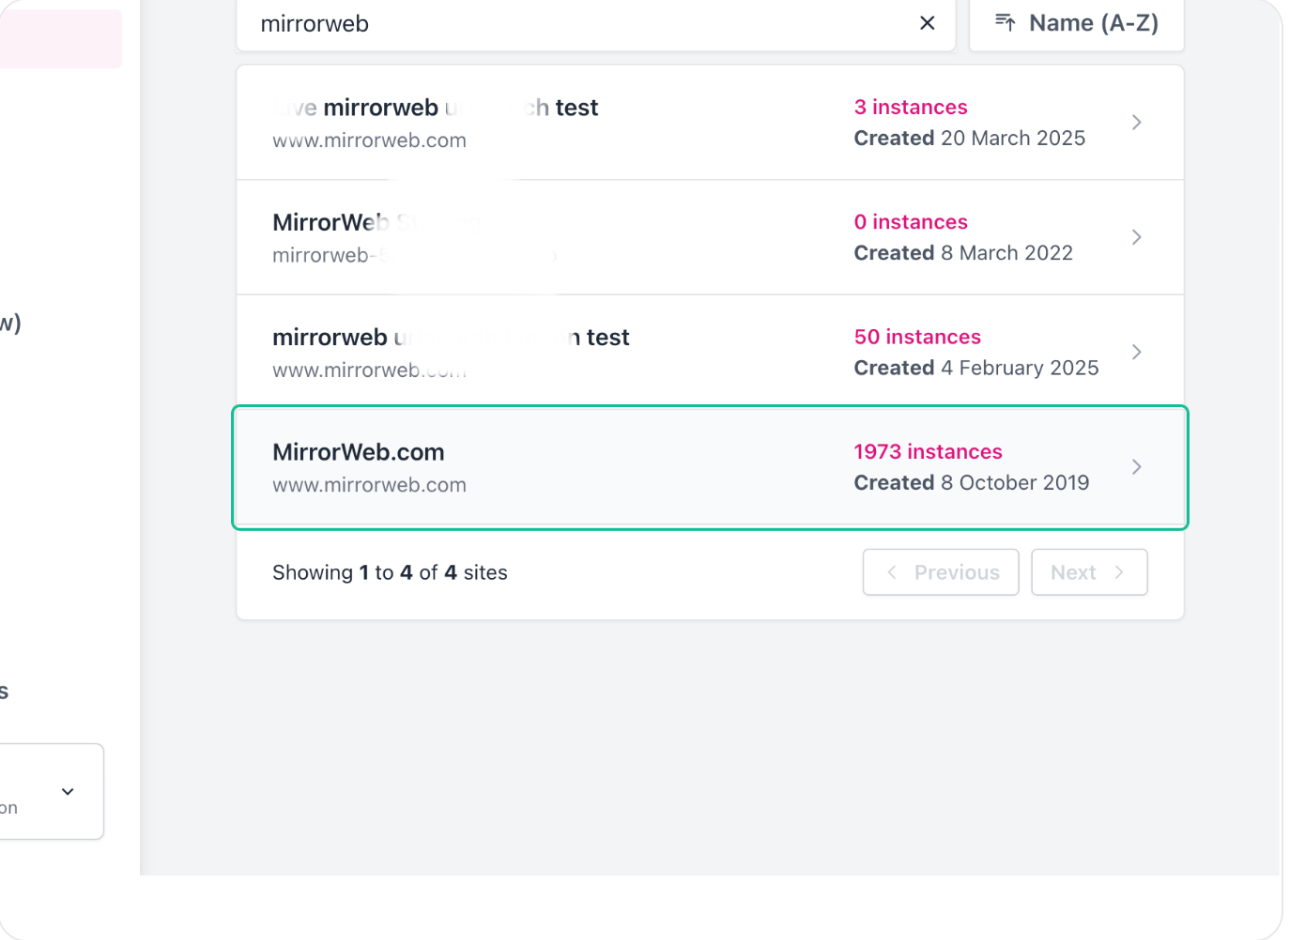Click the Created 20 March 2025 text
Screen dimensions: 1290x940
[x=969, y=138]
